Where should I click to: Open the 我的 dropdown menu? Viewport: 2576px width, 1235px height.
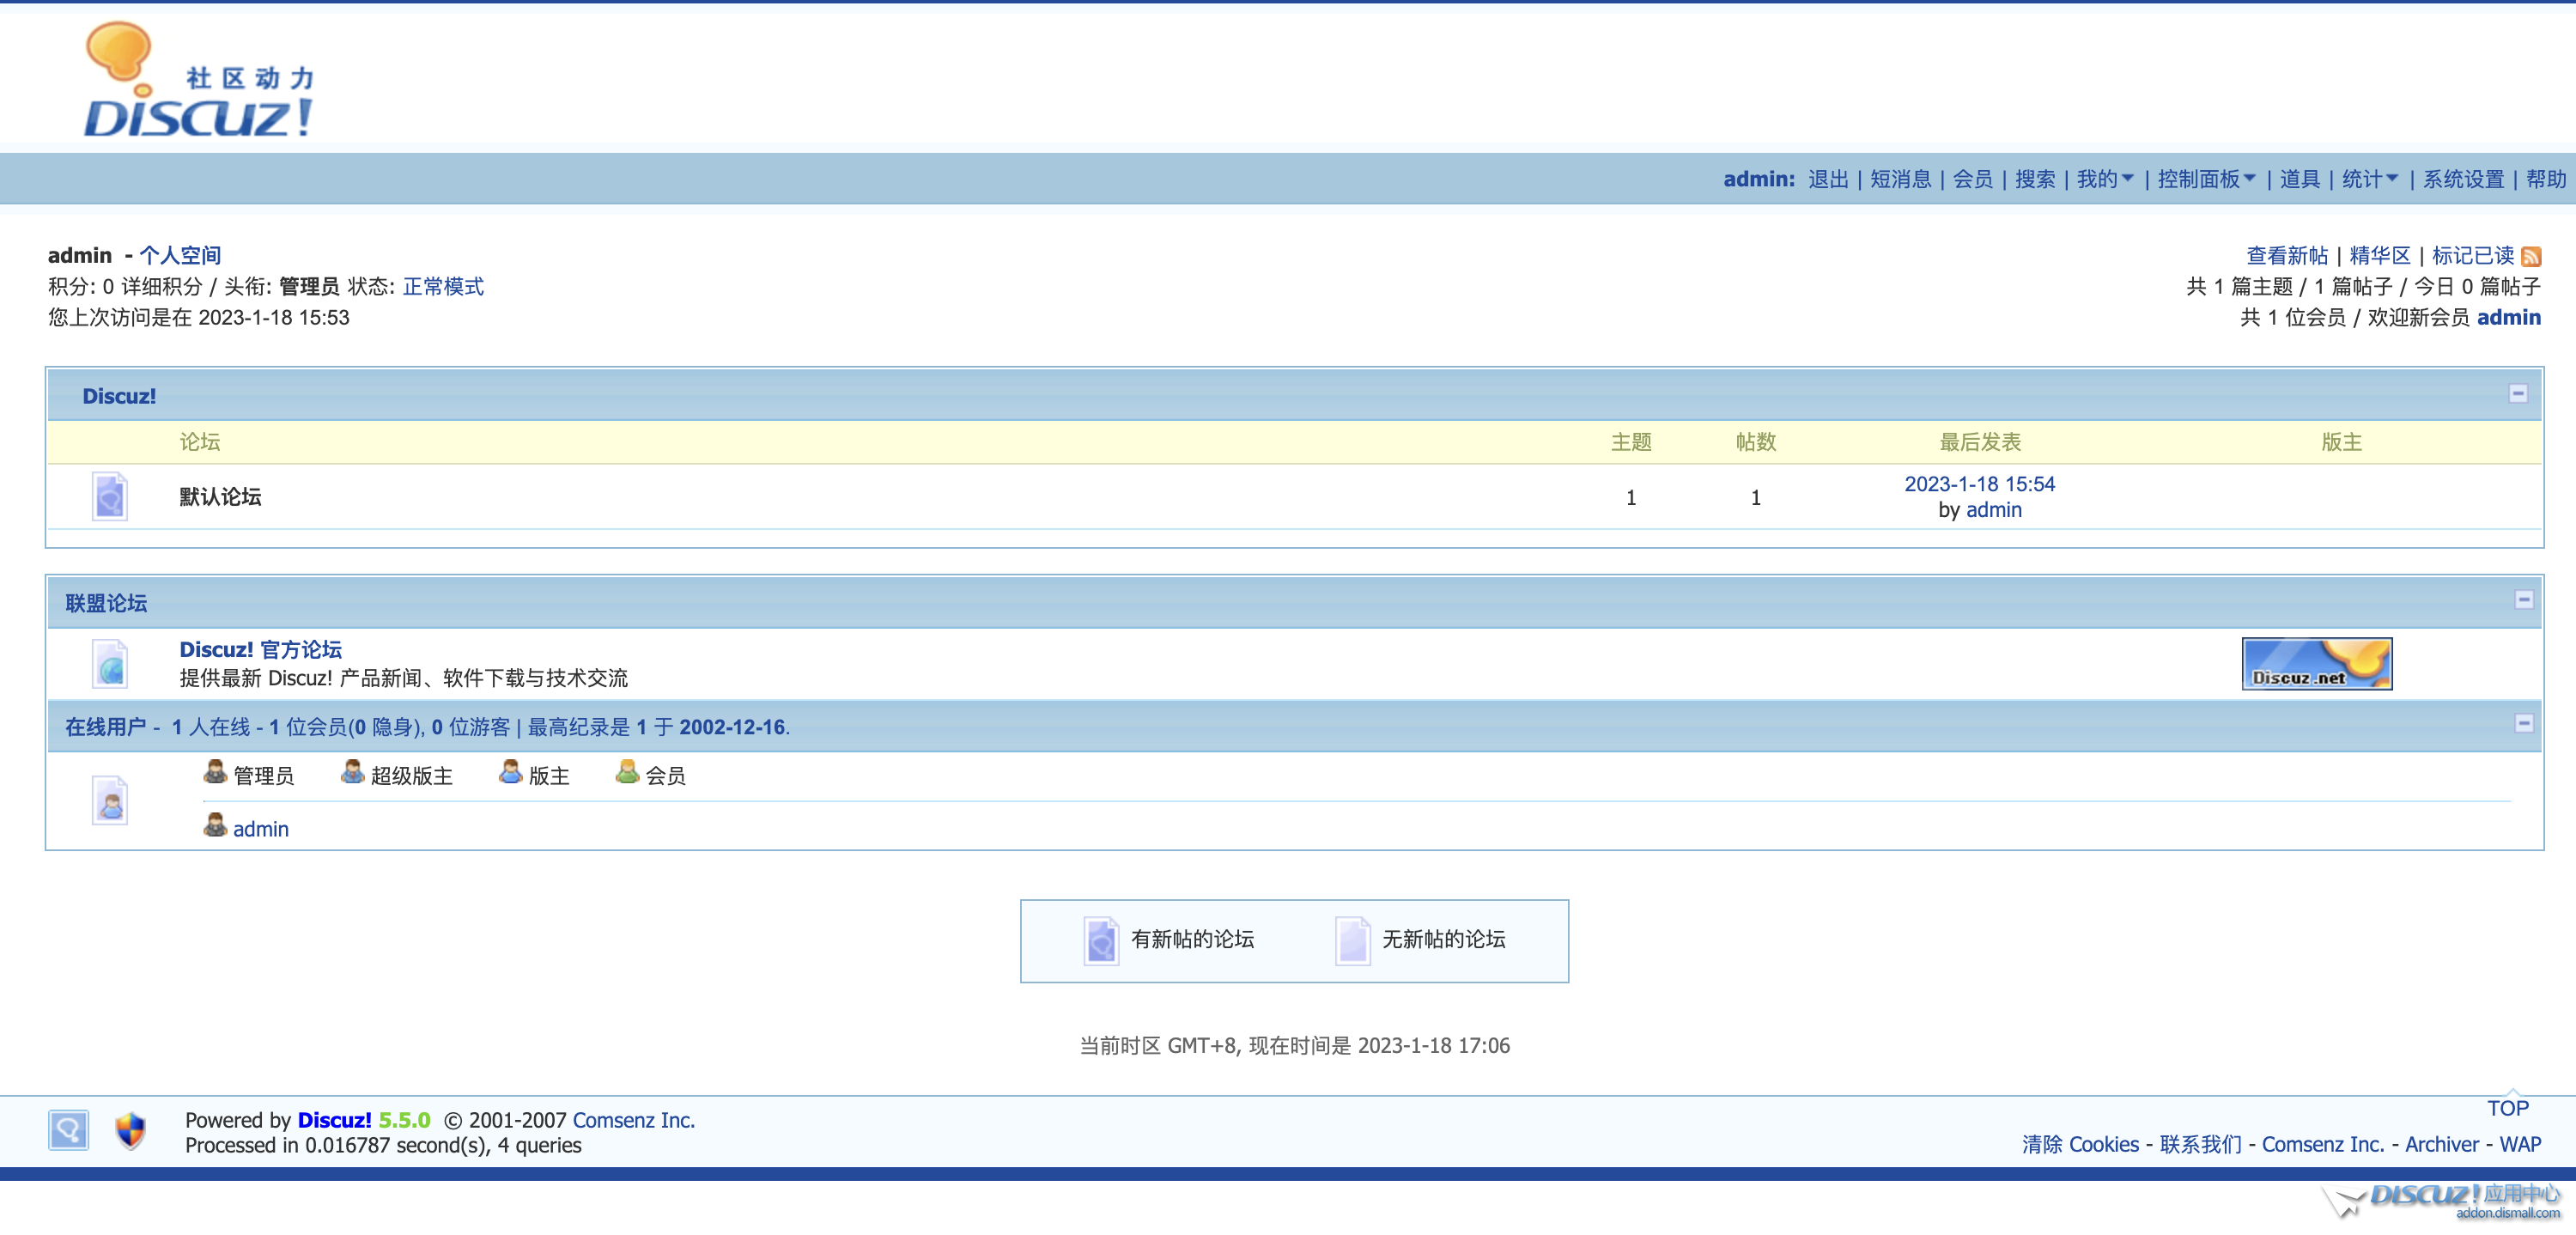pyautogui.click(x=2105, y=179)
